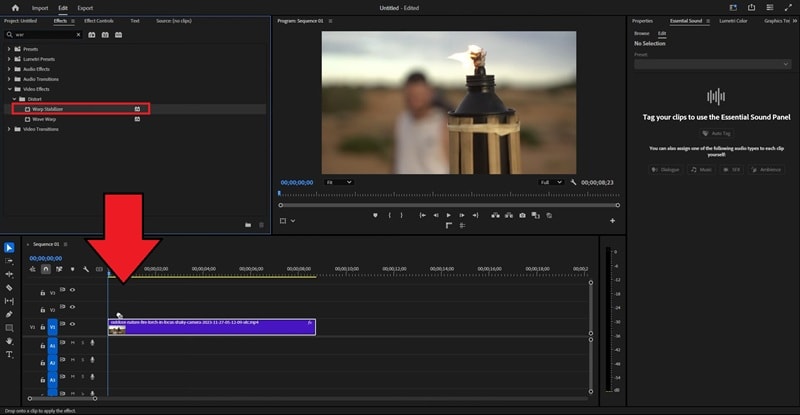Clear the effects search field
Image resolution: width=800 pixels, height=415 pixels.
tap(78, 35)
